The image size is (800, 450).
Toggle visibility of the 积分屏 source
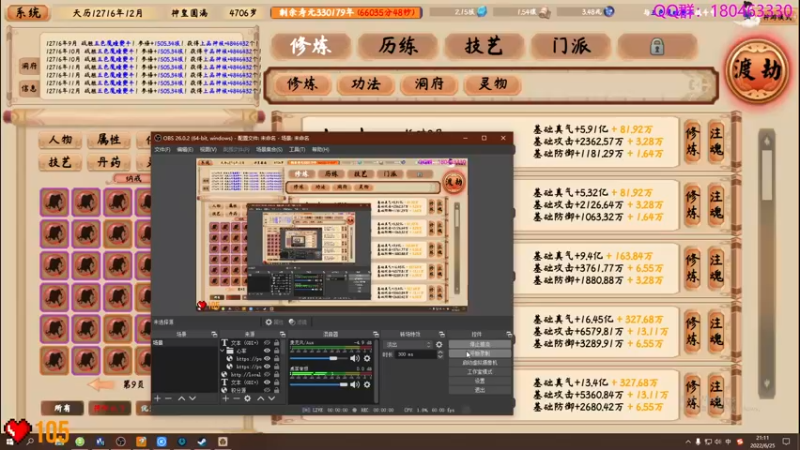267,390
